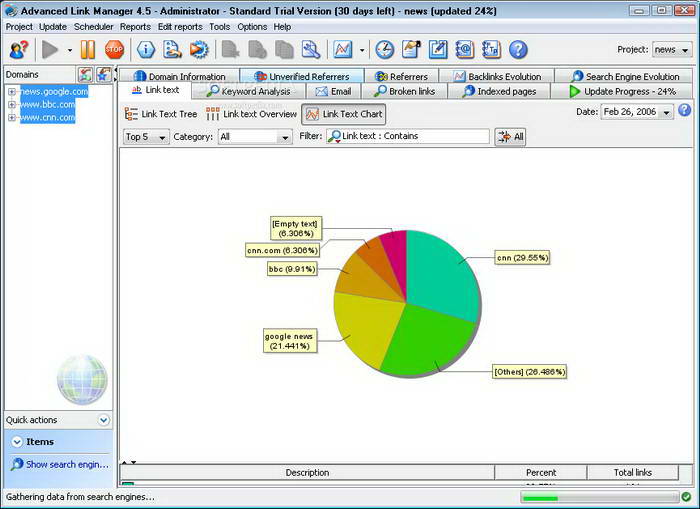
Task: Select the Link Text Chart view
Action: (x=344, y=114)
